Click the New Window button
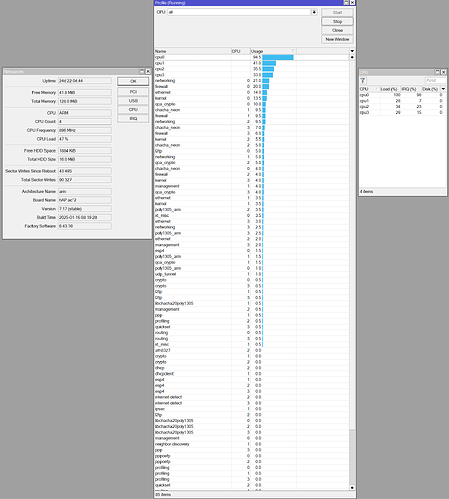This screenshot has height=499, width=449. [x=337, y=39]
